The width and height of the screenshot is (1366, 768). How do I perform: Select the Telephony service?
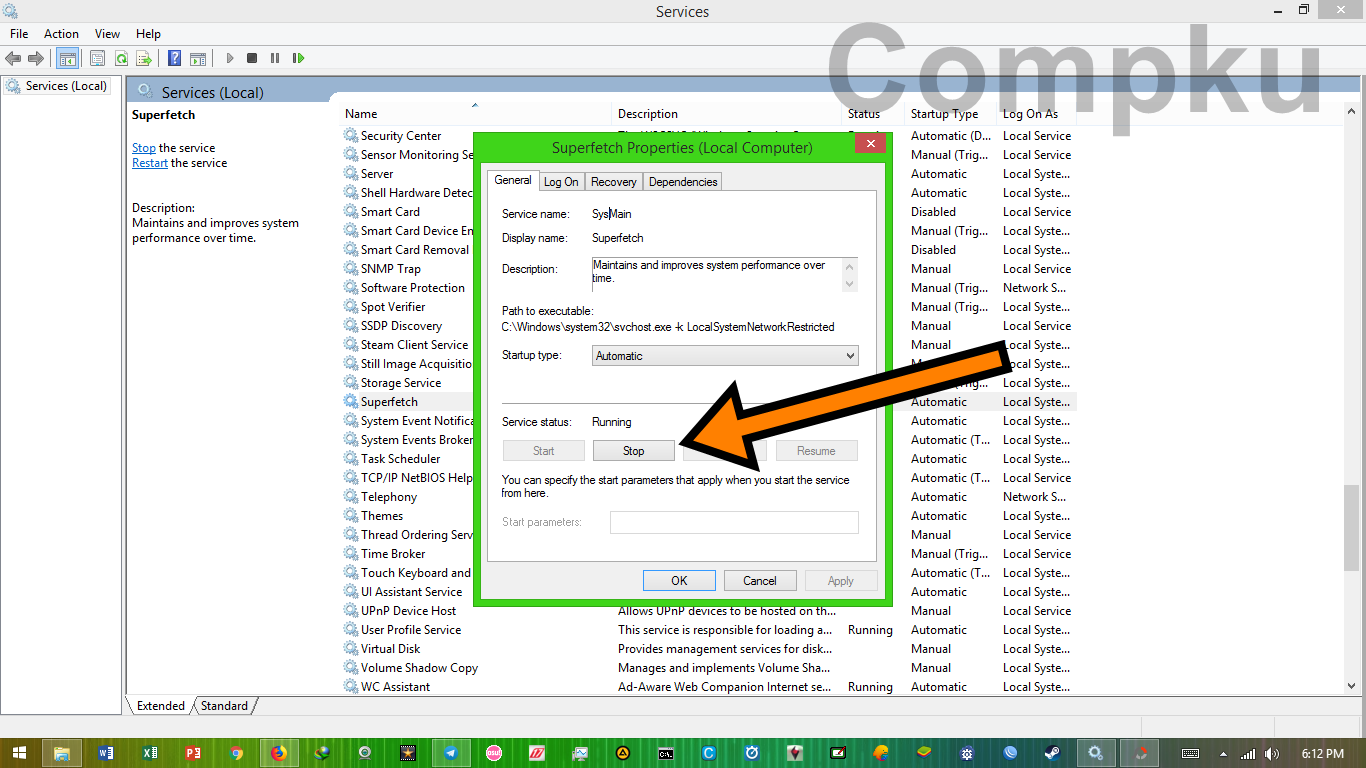pos(389,497)
